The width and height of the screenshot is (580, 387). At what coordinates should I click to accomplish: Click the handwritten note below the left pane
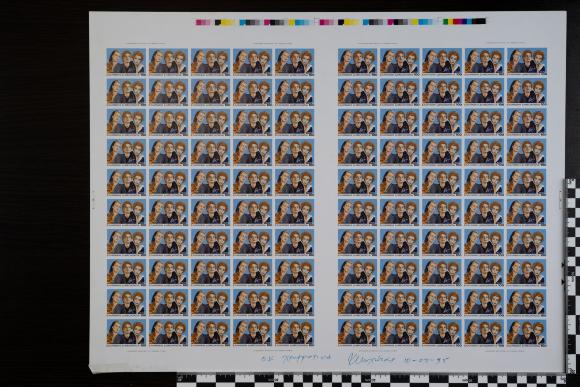click(295, 358)
